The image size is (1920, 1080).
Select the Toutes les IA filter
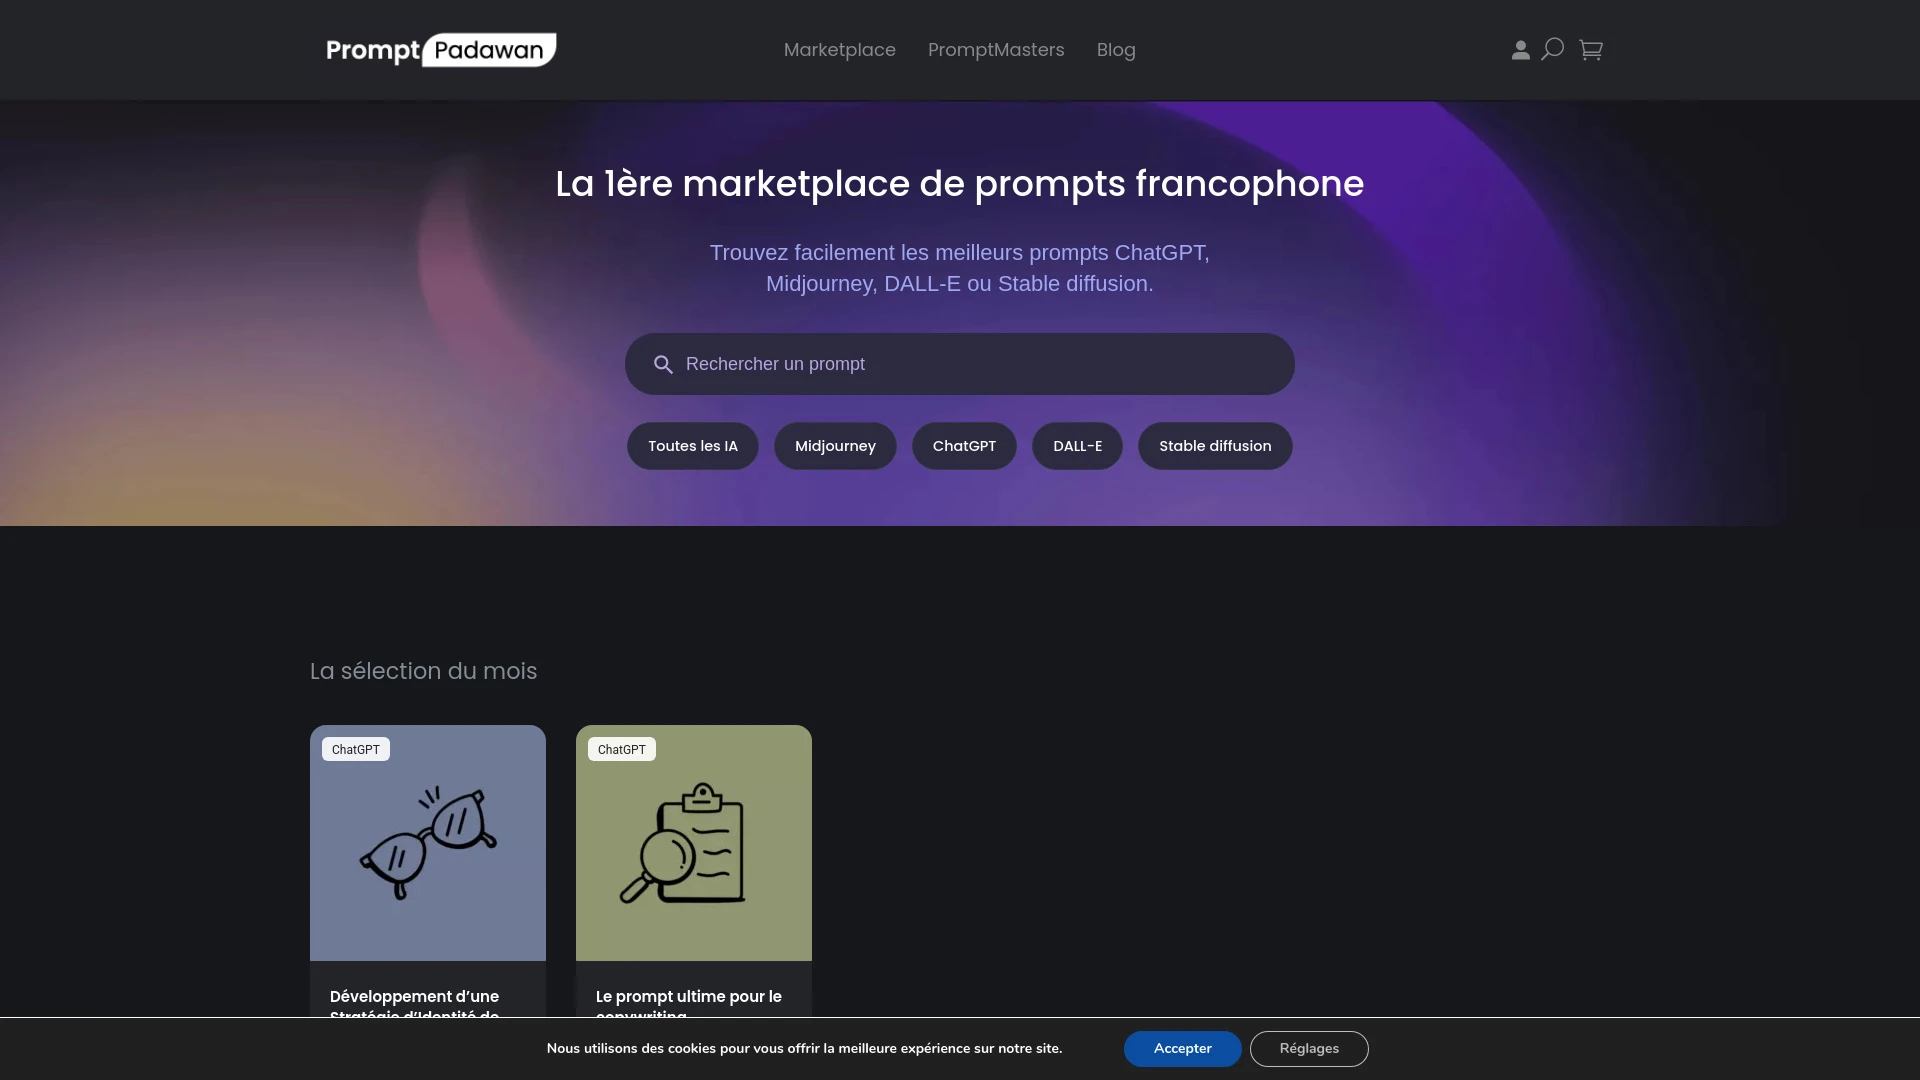click(x=691, y=446)
